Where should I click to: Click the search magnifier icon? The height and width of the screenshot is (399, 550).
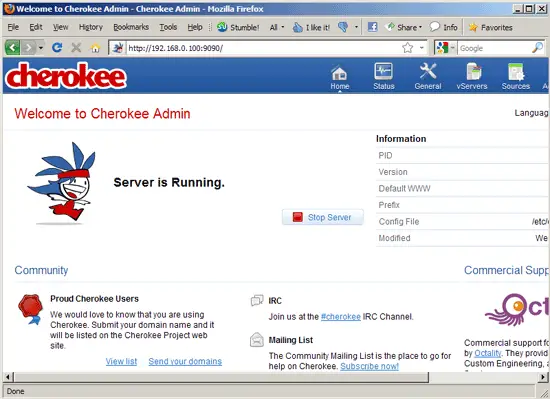click(x=537, y=47)
